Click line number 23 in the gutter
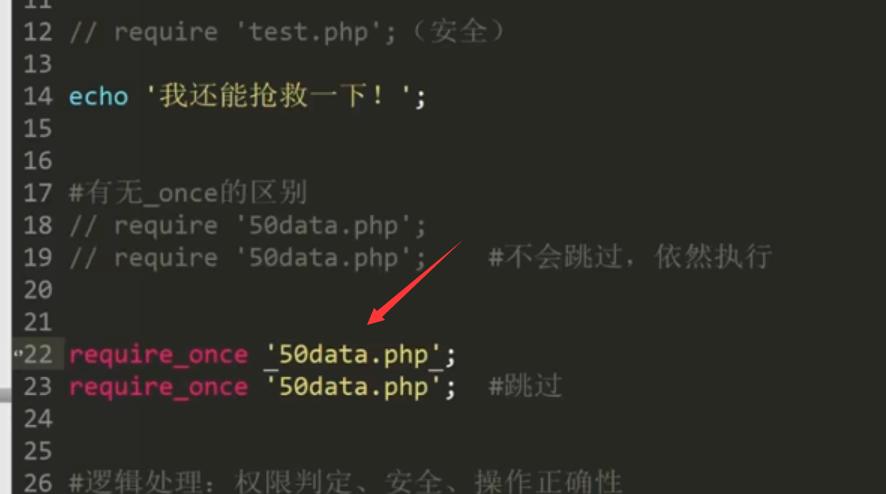This screenshot has height=494, width=886. (x=38, y=387)
